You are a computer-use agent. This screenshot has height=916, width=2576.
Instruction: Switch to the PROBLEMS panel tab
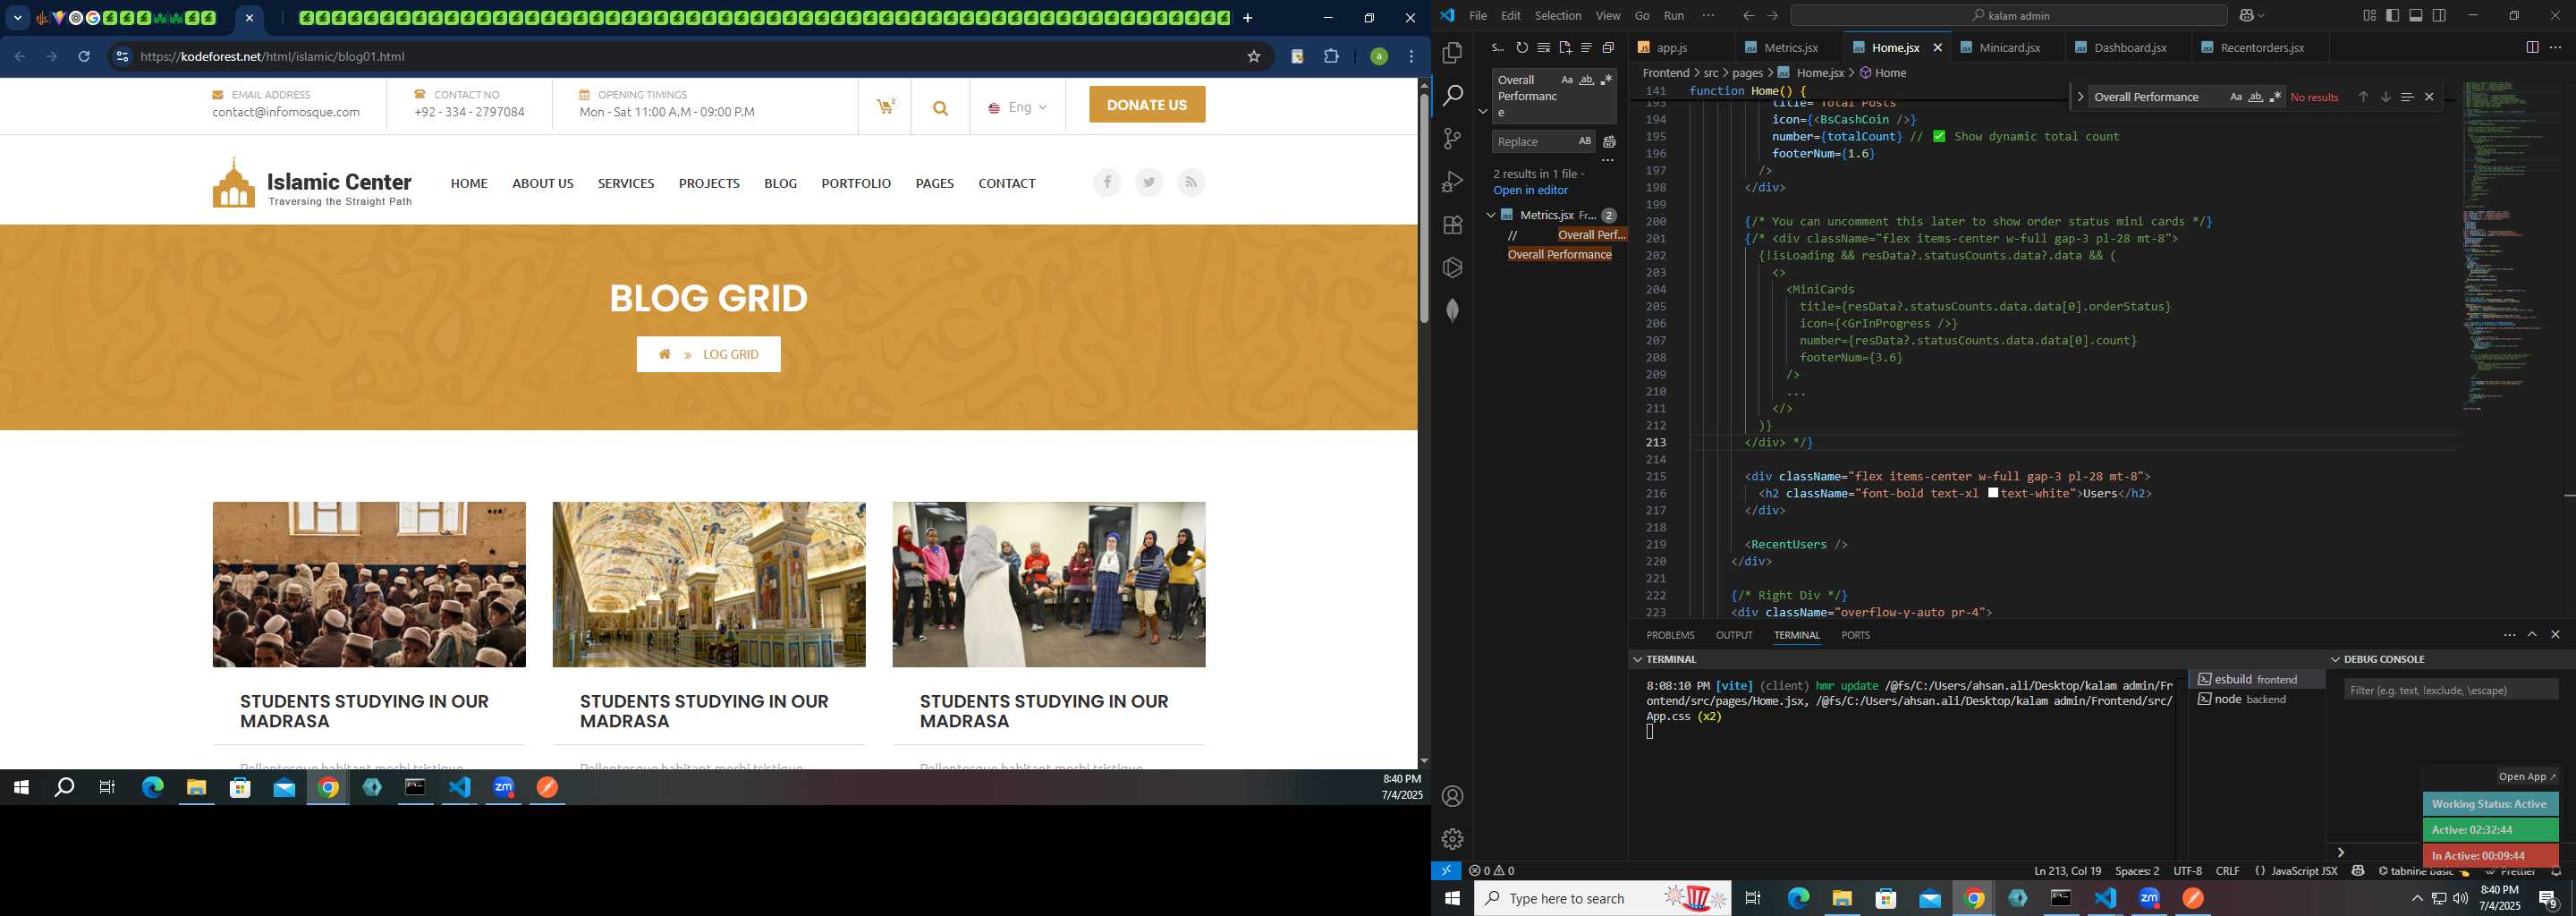coord(1670,636)
